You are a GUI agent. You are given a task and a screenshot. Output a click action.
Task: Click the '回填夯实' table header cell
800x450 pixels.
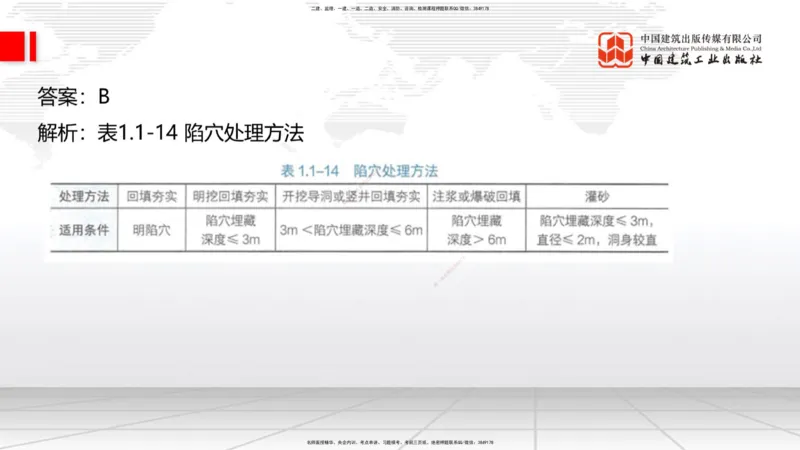coord(152,196)
